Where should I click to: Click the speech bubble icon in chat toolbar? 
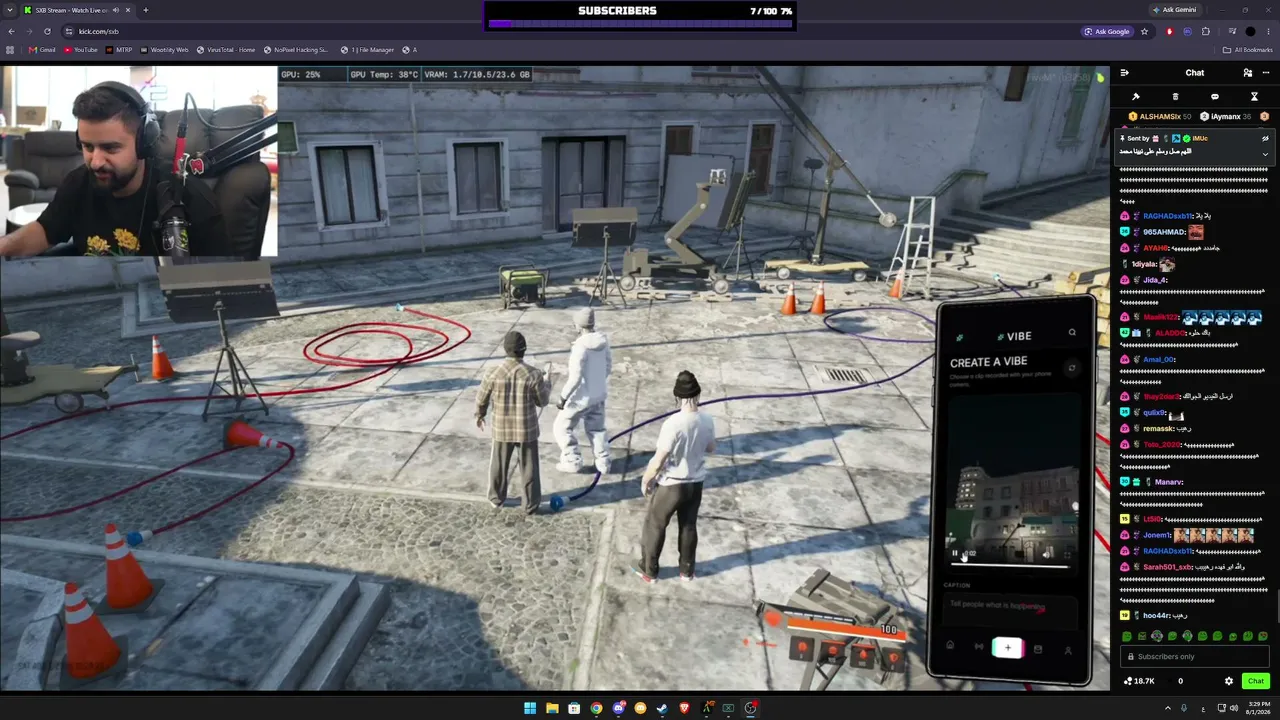(x=1215, y=97)
